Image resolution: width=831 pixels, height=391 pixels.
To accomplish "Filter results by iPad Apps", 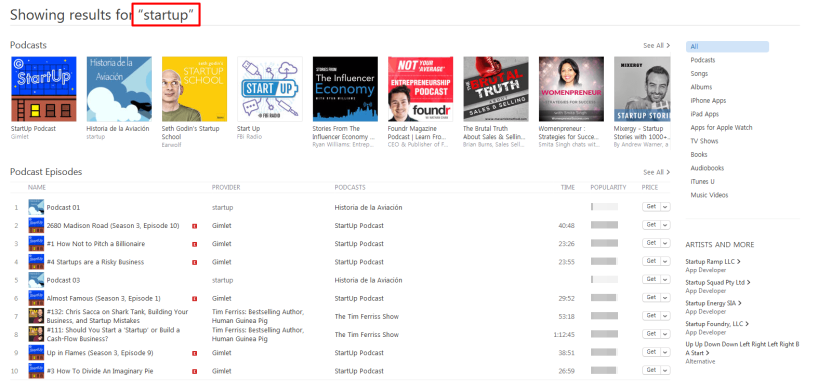I will click(704, 114).
